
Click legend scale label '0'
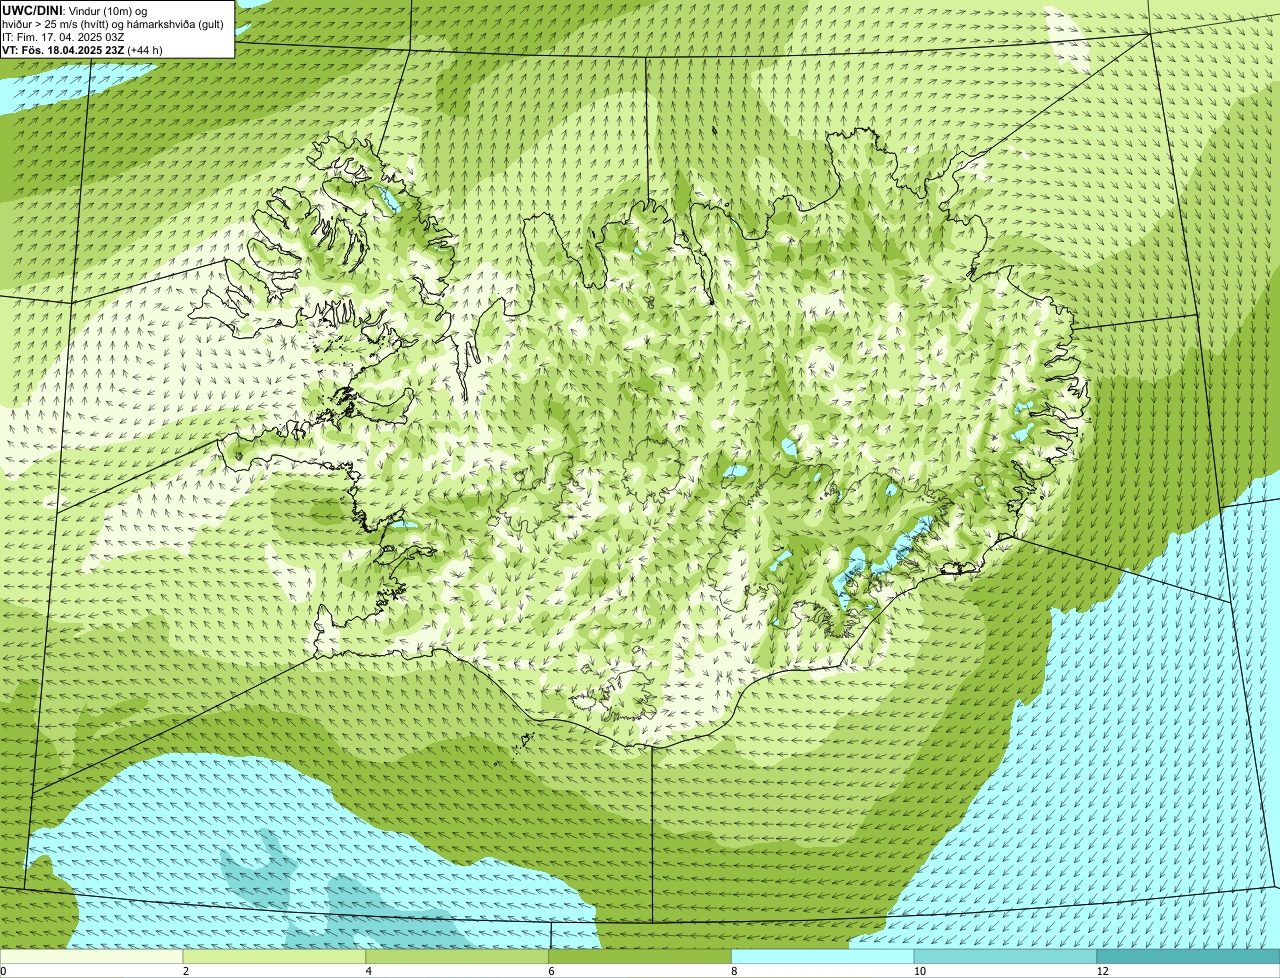[x=3, y=971]
